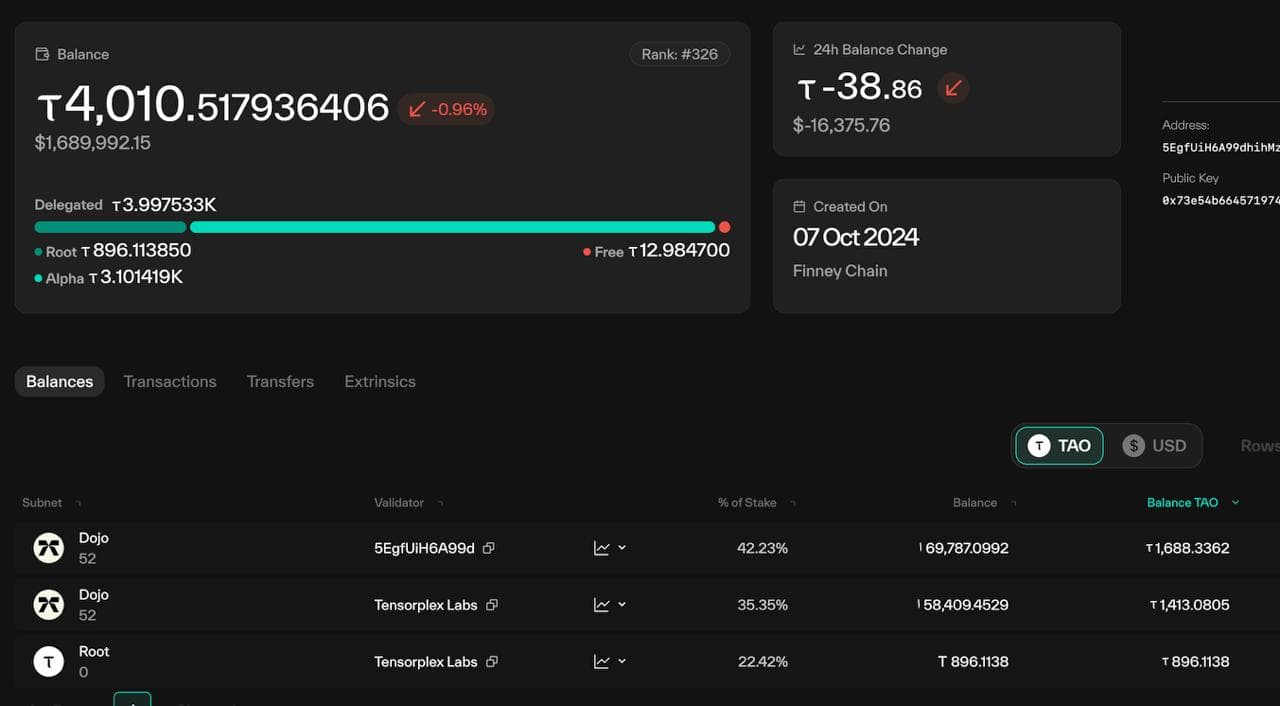Image resolution: width=1280 pixels, height=706 pixels.
Task: Switch to the Transfers tab
Action: pos(280,382)
